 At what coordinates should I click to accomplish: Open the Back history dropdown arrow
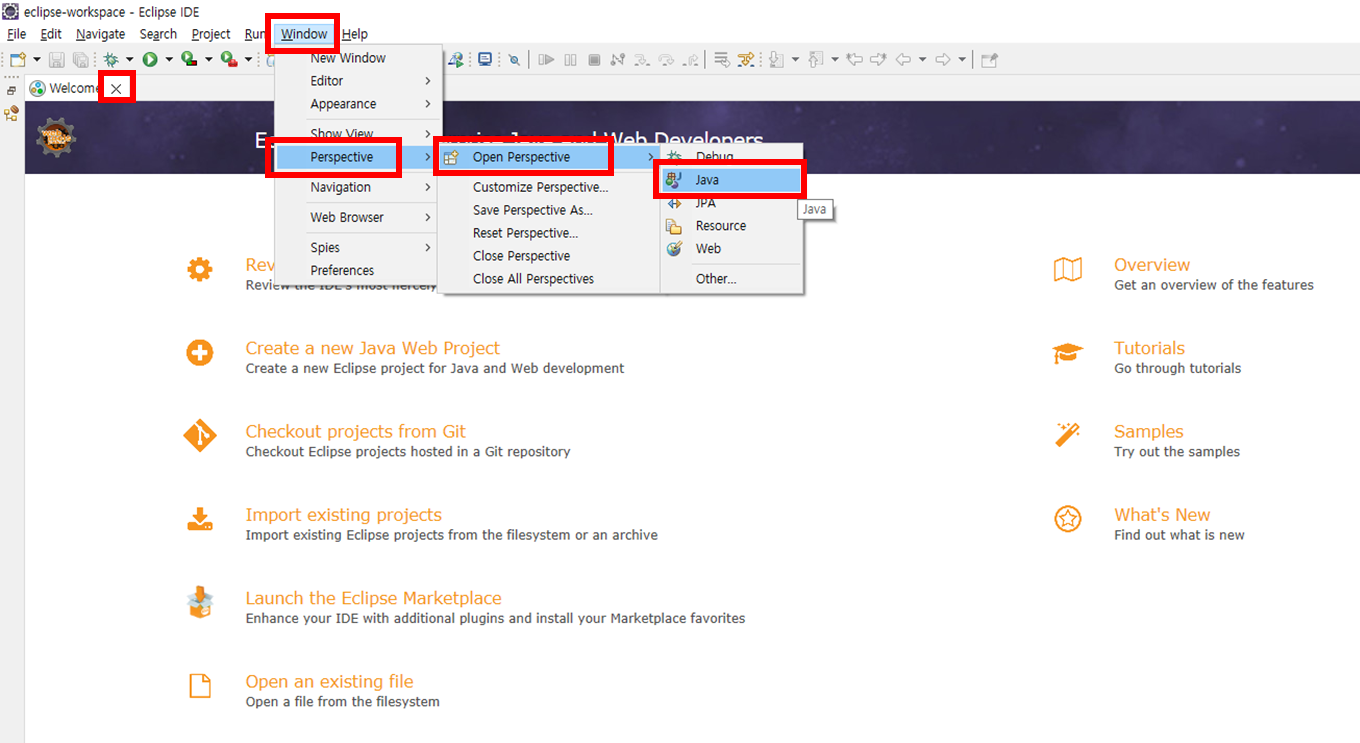pyautogui.click(x=922, y=60)
